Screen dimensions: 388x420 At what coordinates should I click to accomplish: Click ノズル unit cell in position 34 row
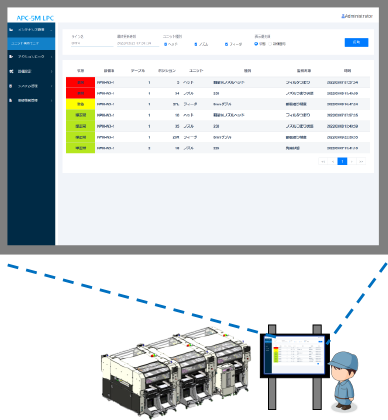coord(188,93)
